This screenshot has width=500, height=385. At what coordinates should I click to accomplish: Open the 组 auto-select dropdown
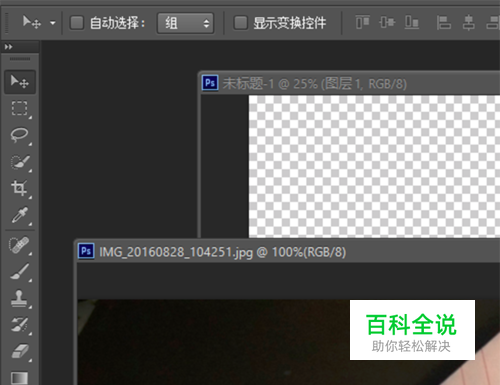[185, 23]
